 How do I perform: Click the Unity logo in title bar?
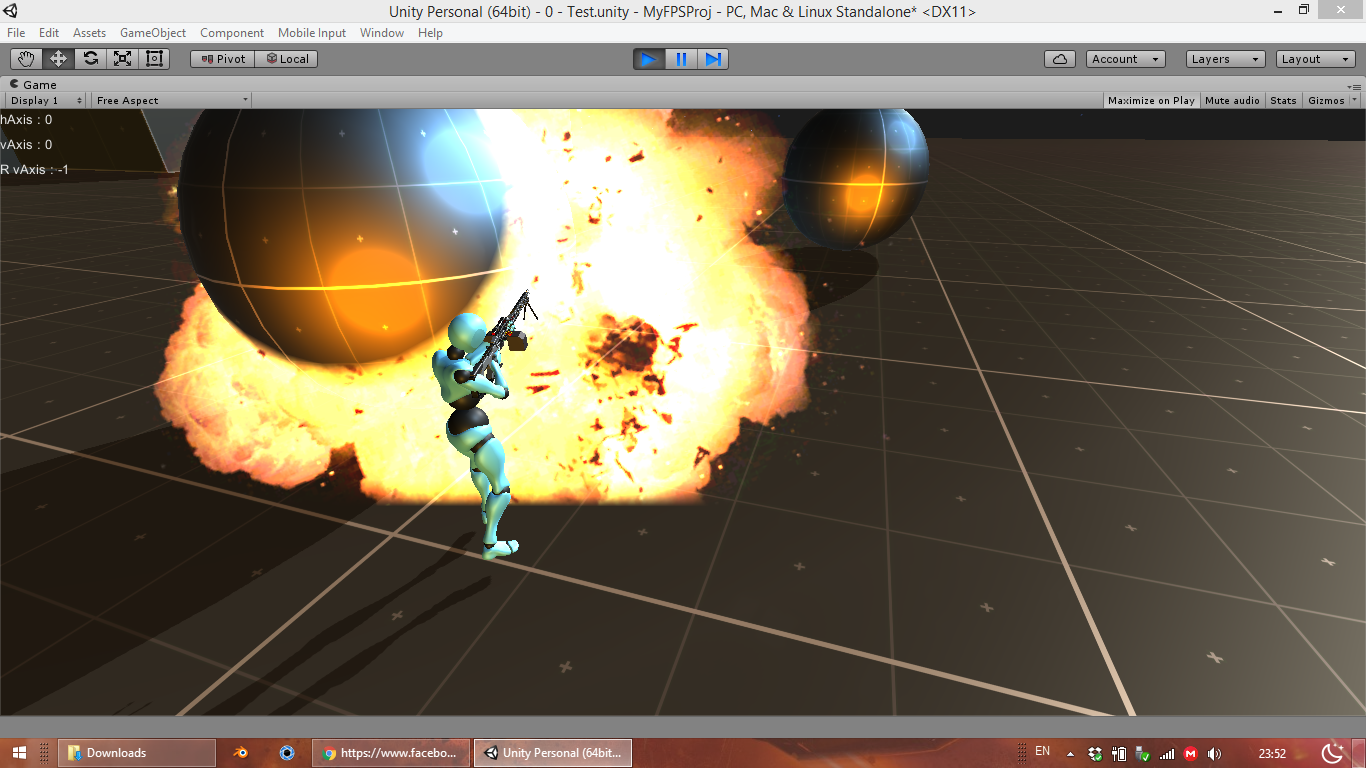pyautogui.click(x=10, y=11)
